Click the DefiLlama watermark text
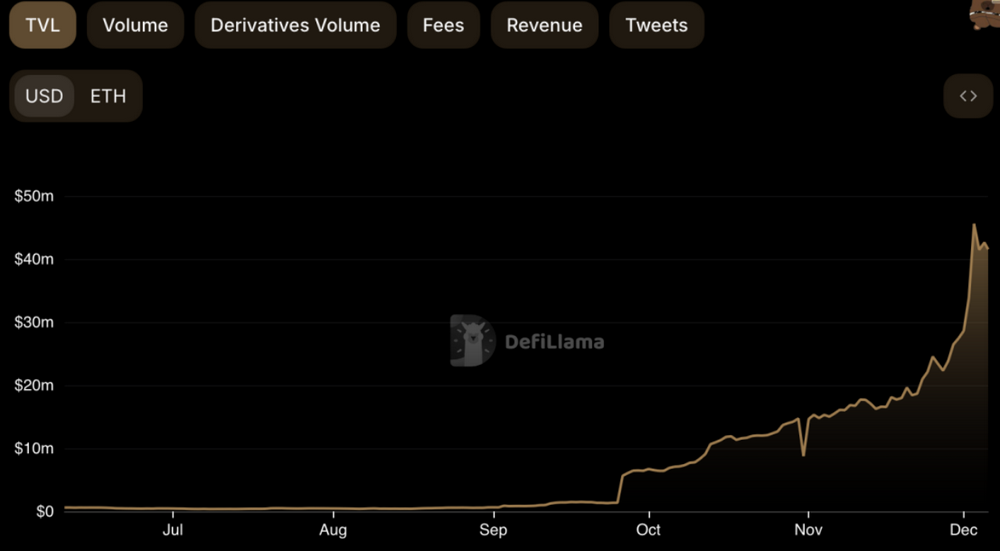 554,342
